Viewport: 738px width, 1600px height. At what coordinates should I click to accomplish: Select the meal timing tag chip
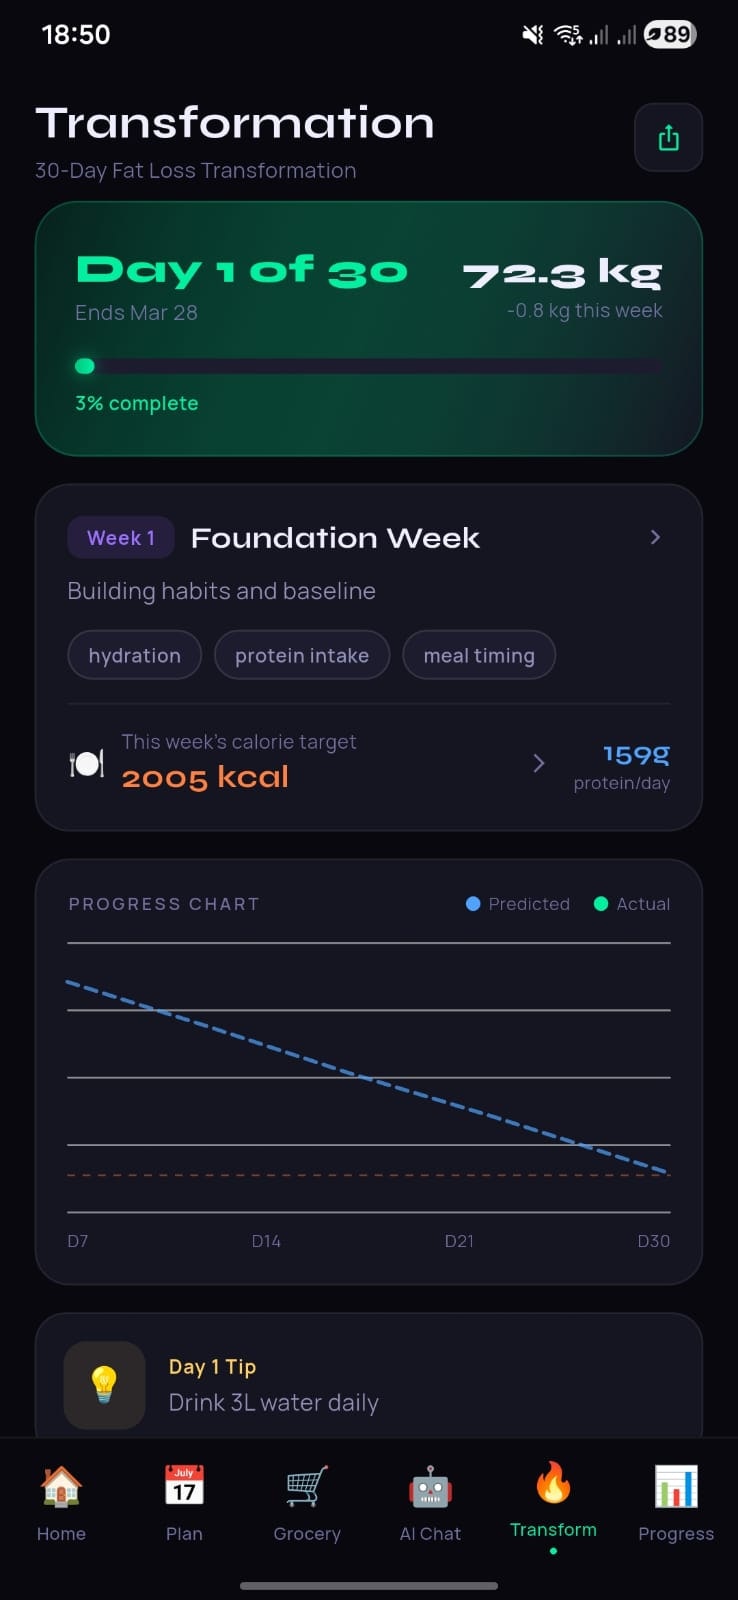[479, 656]
